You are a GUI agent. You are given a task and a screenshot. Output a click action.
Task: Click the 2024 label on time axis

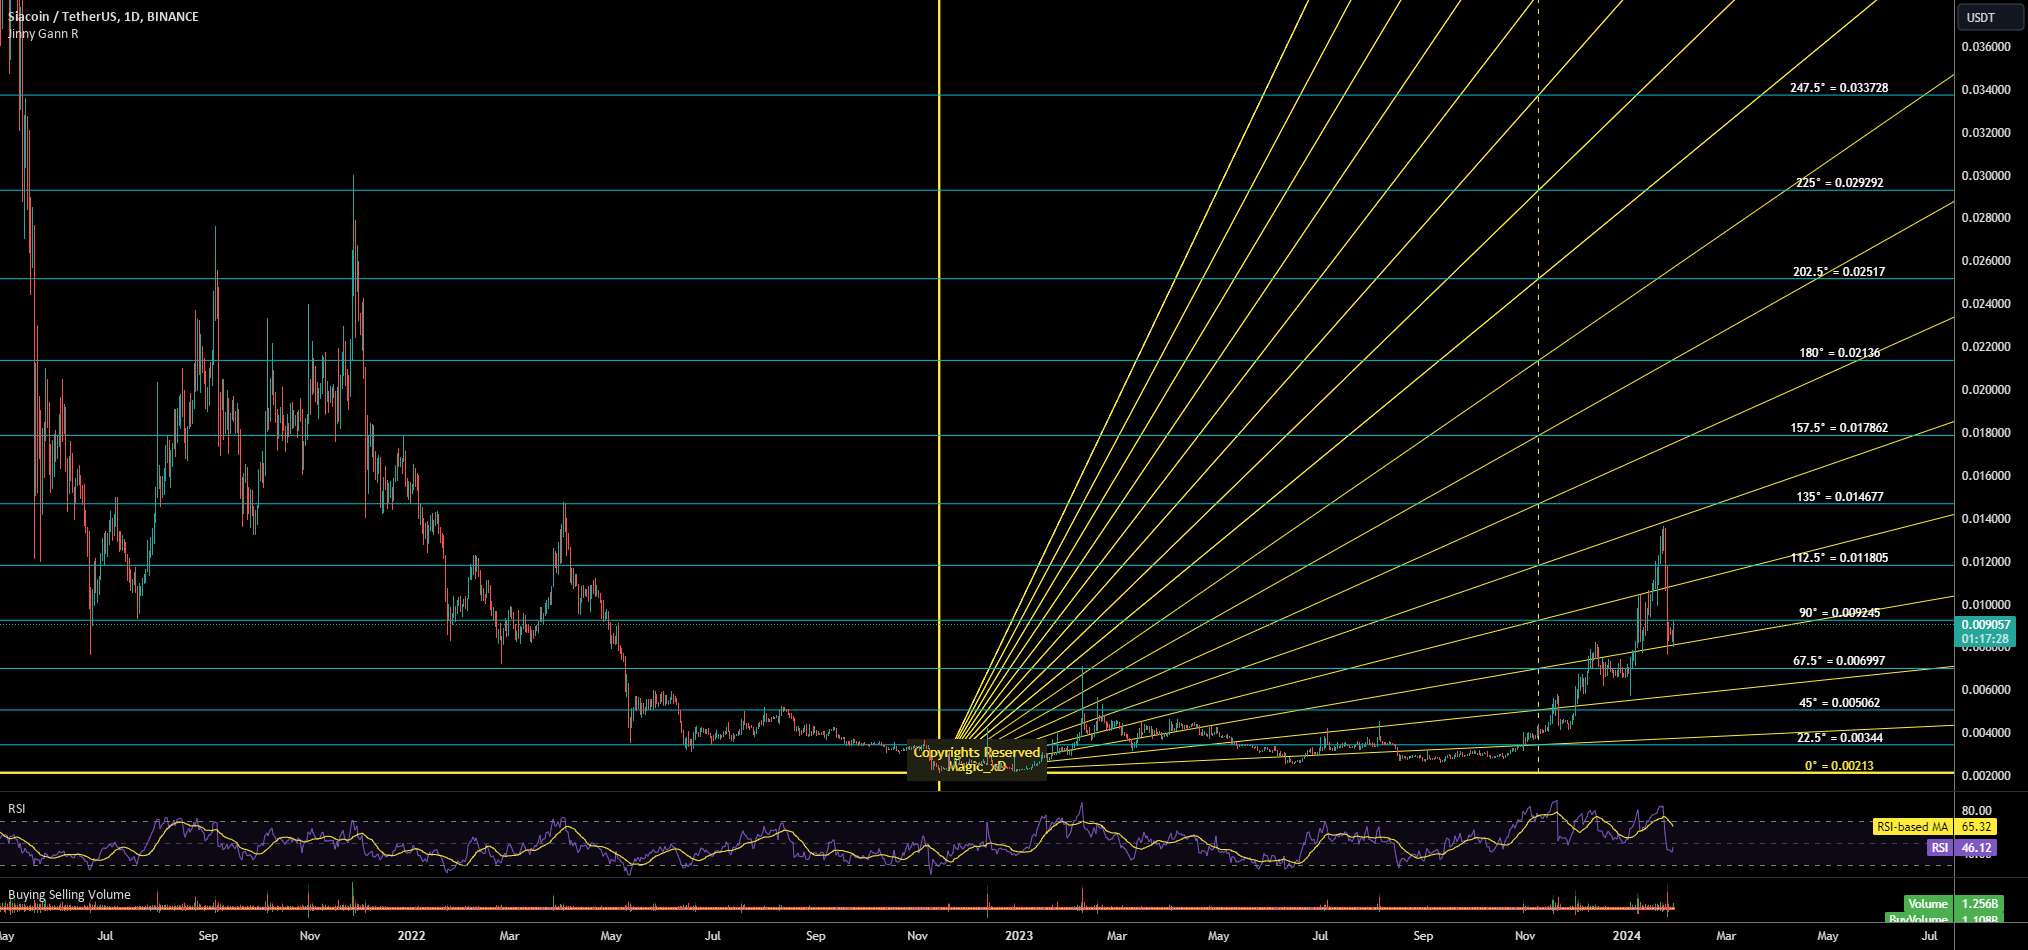[x=1626, y=936]
